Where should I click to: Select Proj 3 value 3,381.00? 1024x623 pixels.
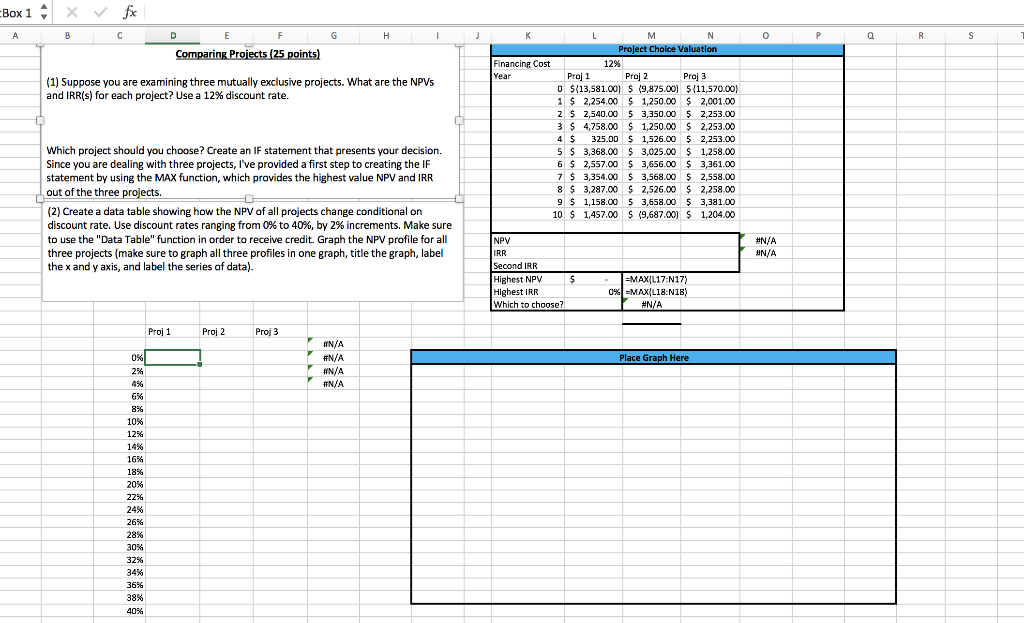click(x=710, y=202)
